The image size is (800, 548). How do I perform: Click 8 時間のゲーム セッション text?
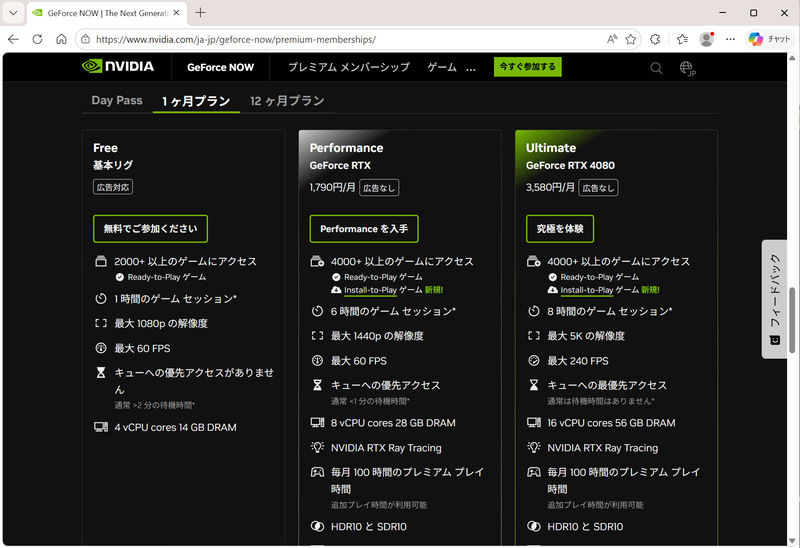pyautogui.click(x=610, y=311)
